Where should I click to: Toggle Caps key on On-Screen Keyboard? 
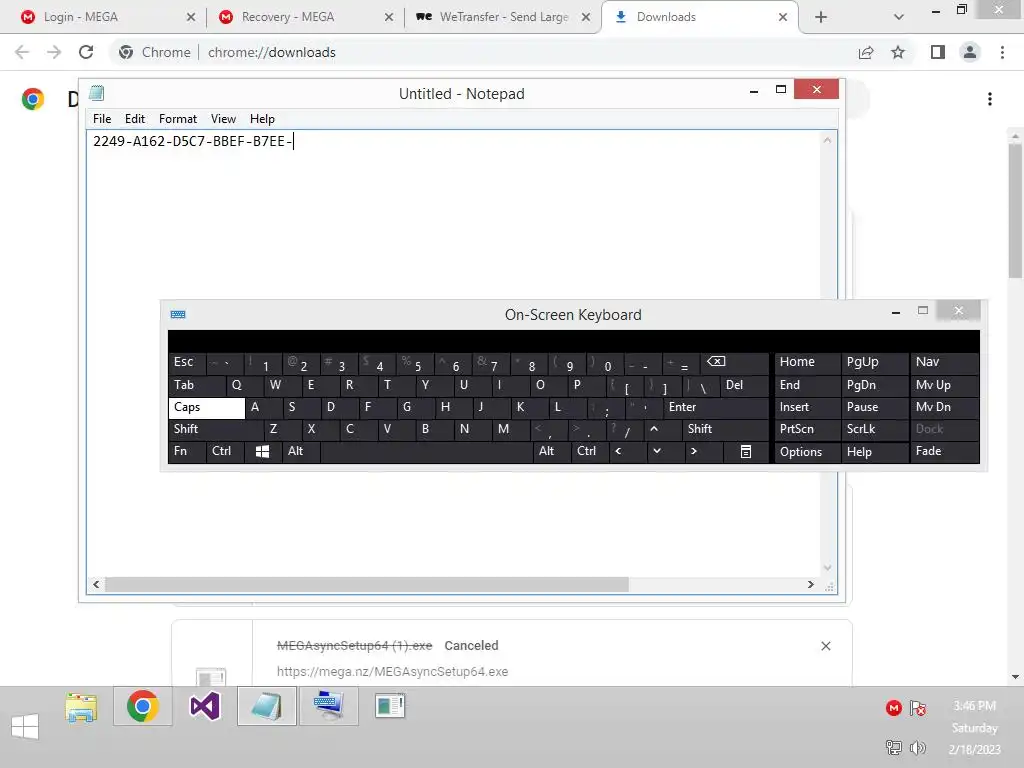(x=206, y=408)
